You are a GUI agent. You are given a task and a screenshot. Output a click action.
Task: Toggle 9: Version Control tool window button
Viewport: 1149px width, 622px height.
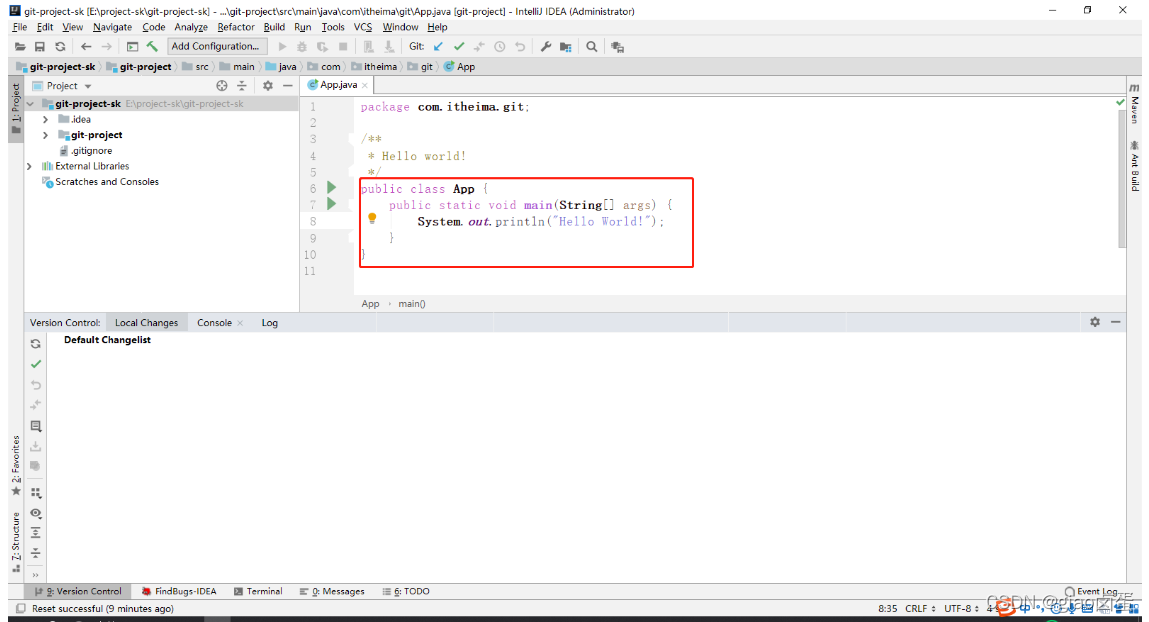pos(78,591)
